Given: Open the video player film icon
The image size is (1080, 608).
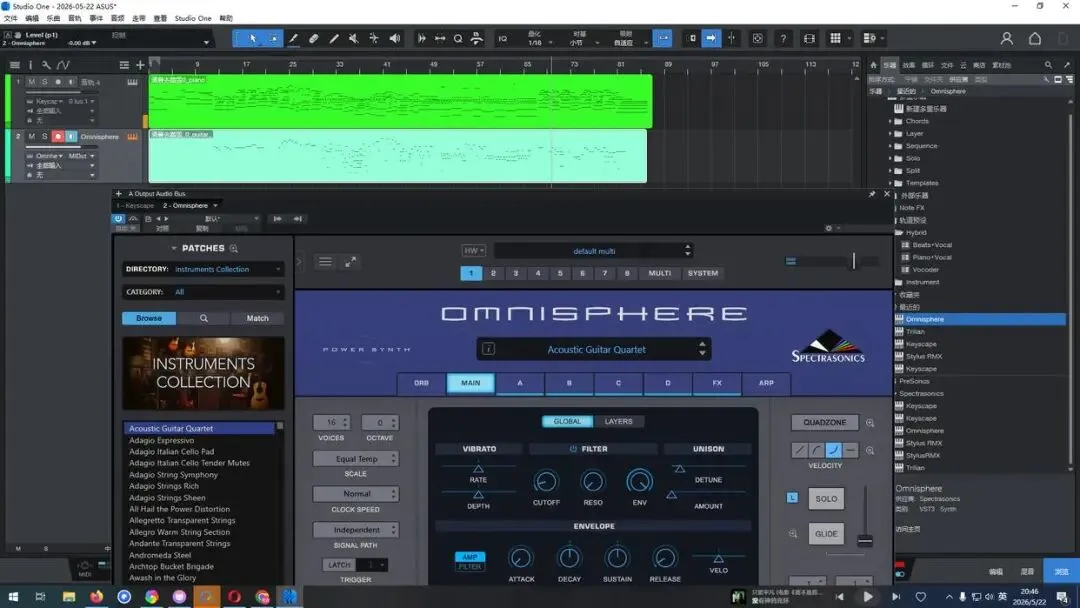Looking at the screenshot, I should click(809, 39).
